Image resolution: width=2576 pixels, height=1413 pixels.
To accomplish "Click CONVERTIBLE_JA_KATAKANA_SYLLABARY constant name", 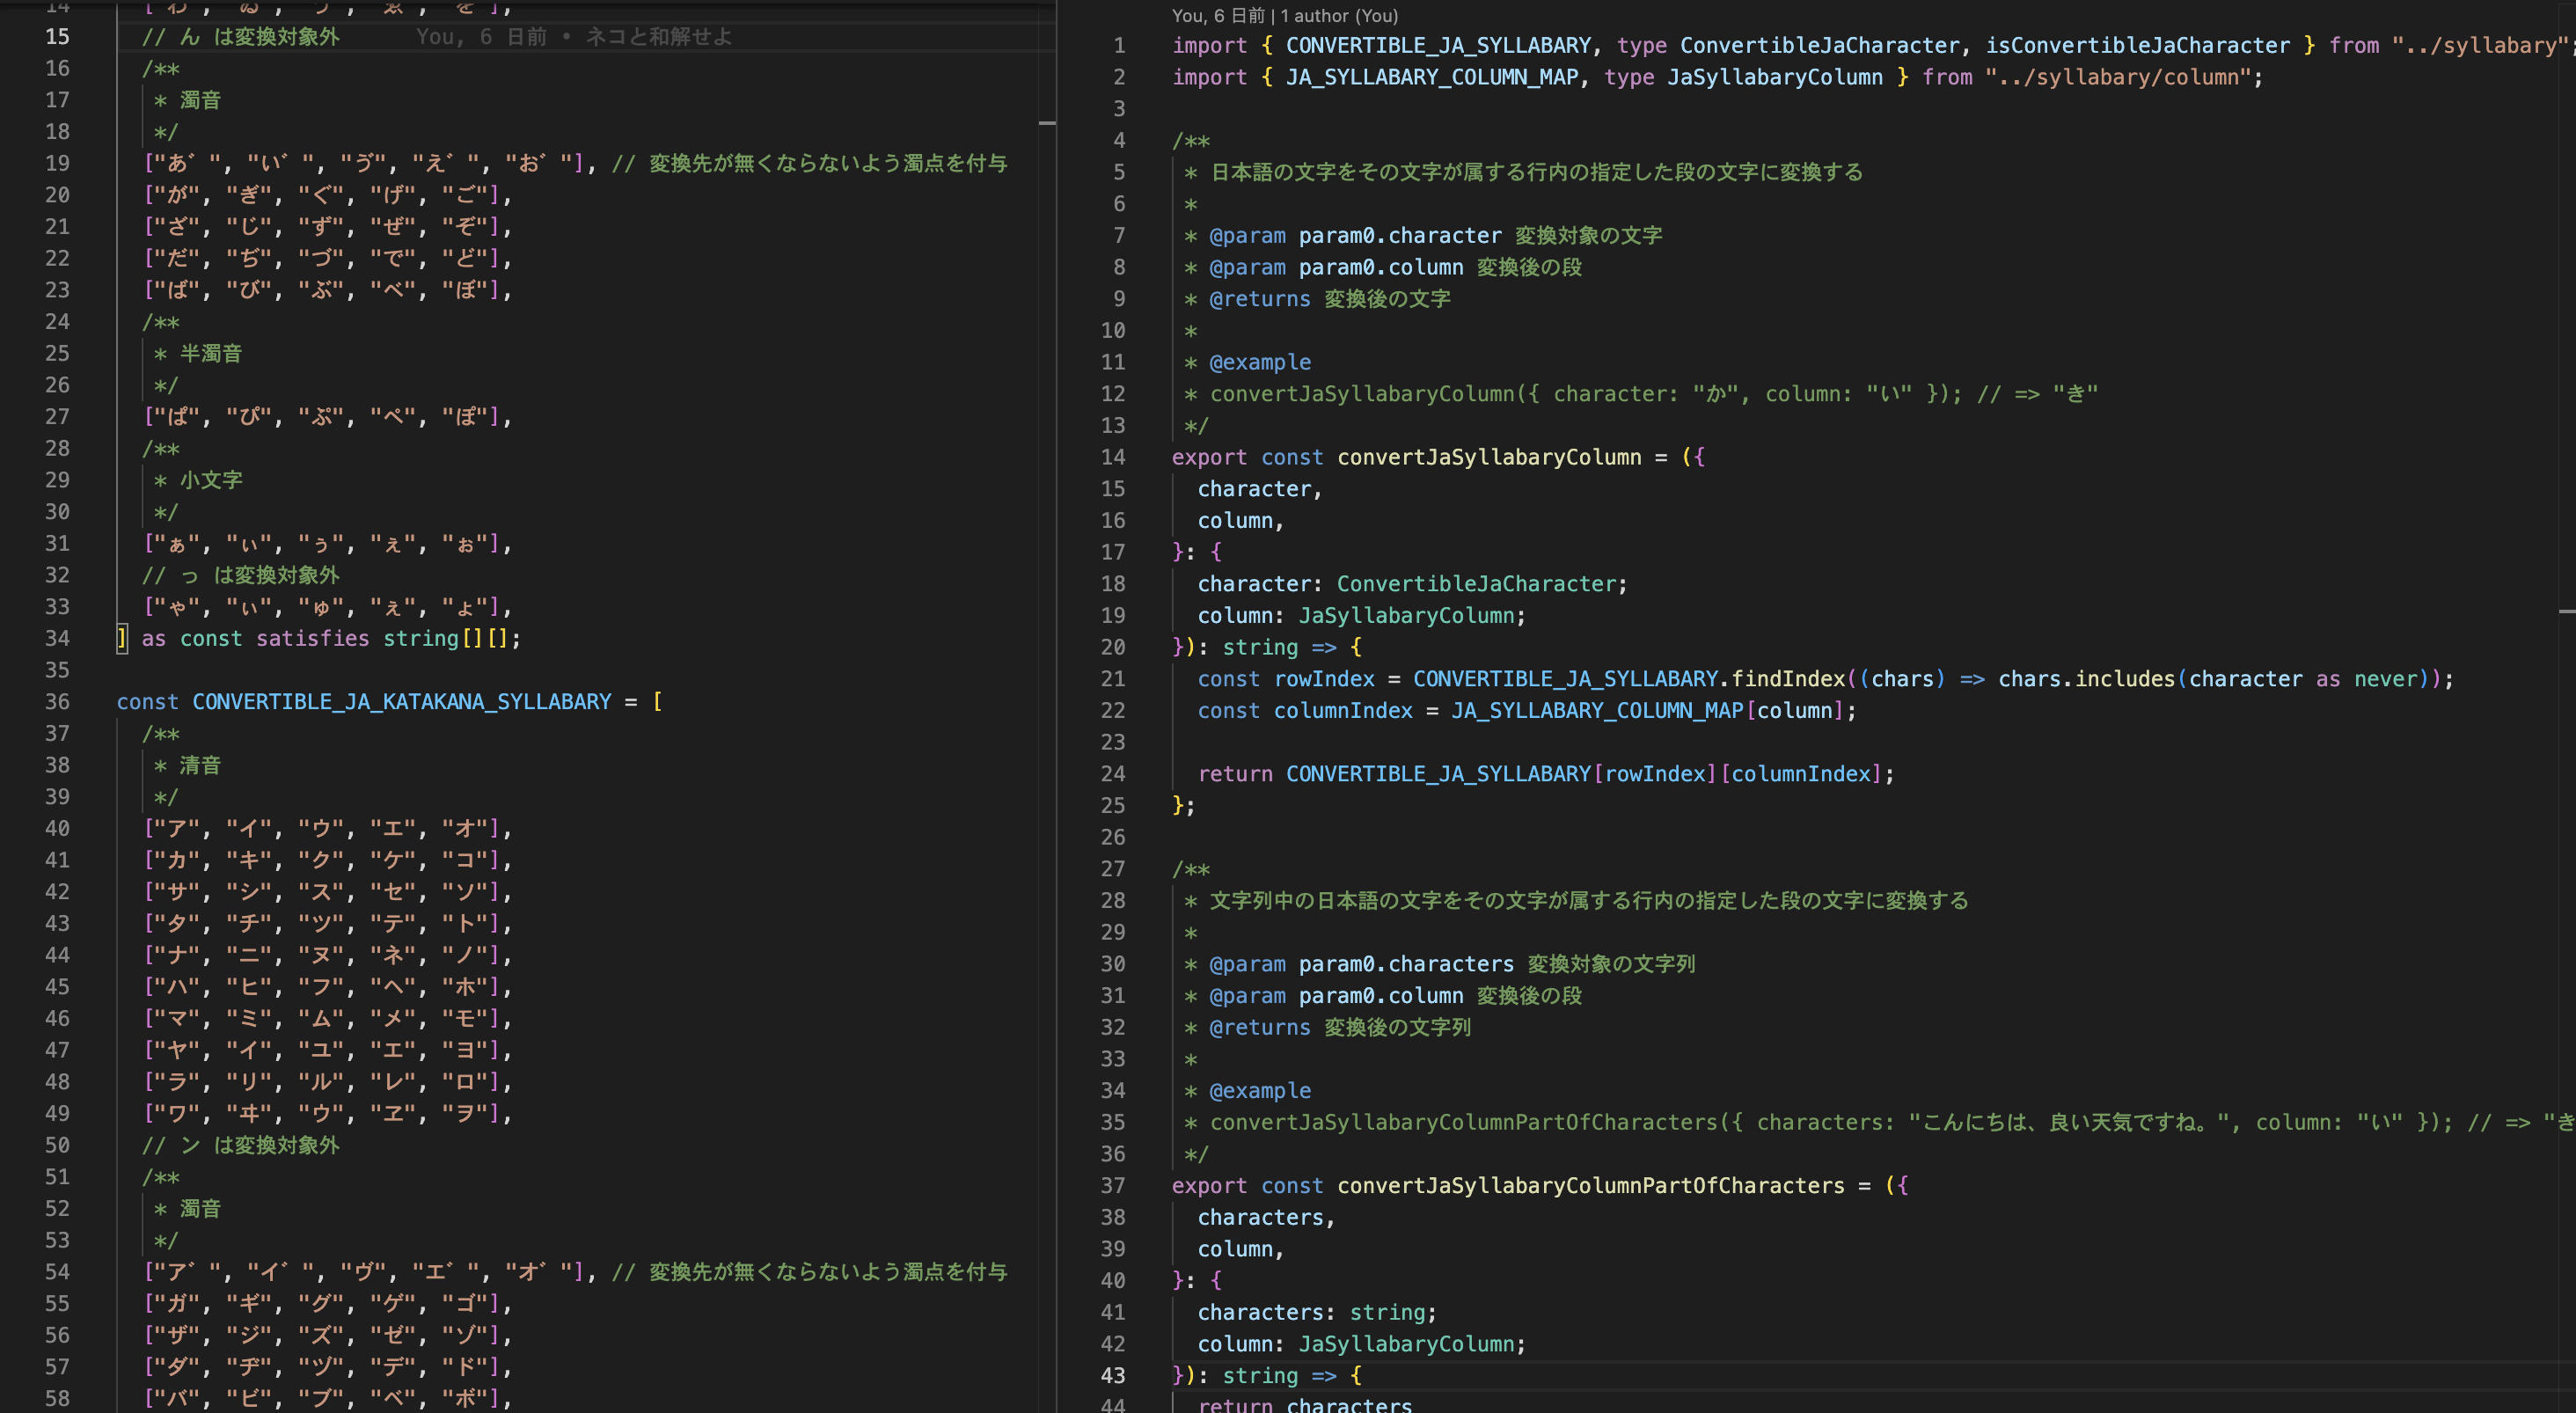I will click(x=401, y=702).
